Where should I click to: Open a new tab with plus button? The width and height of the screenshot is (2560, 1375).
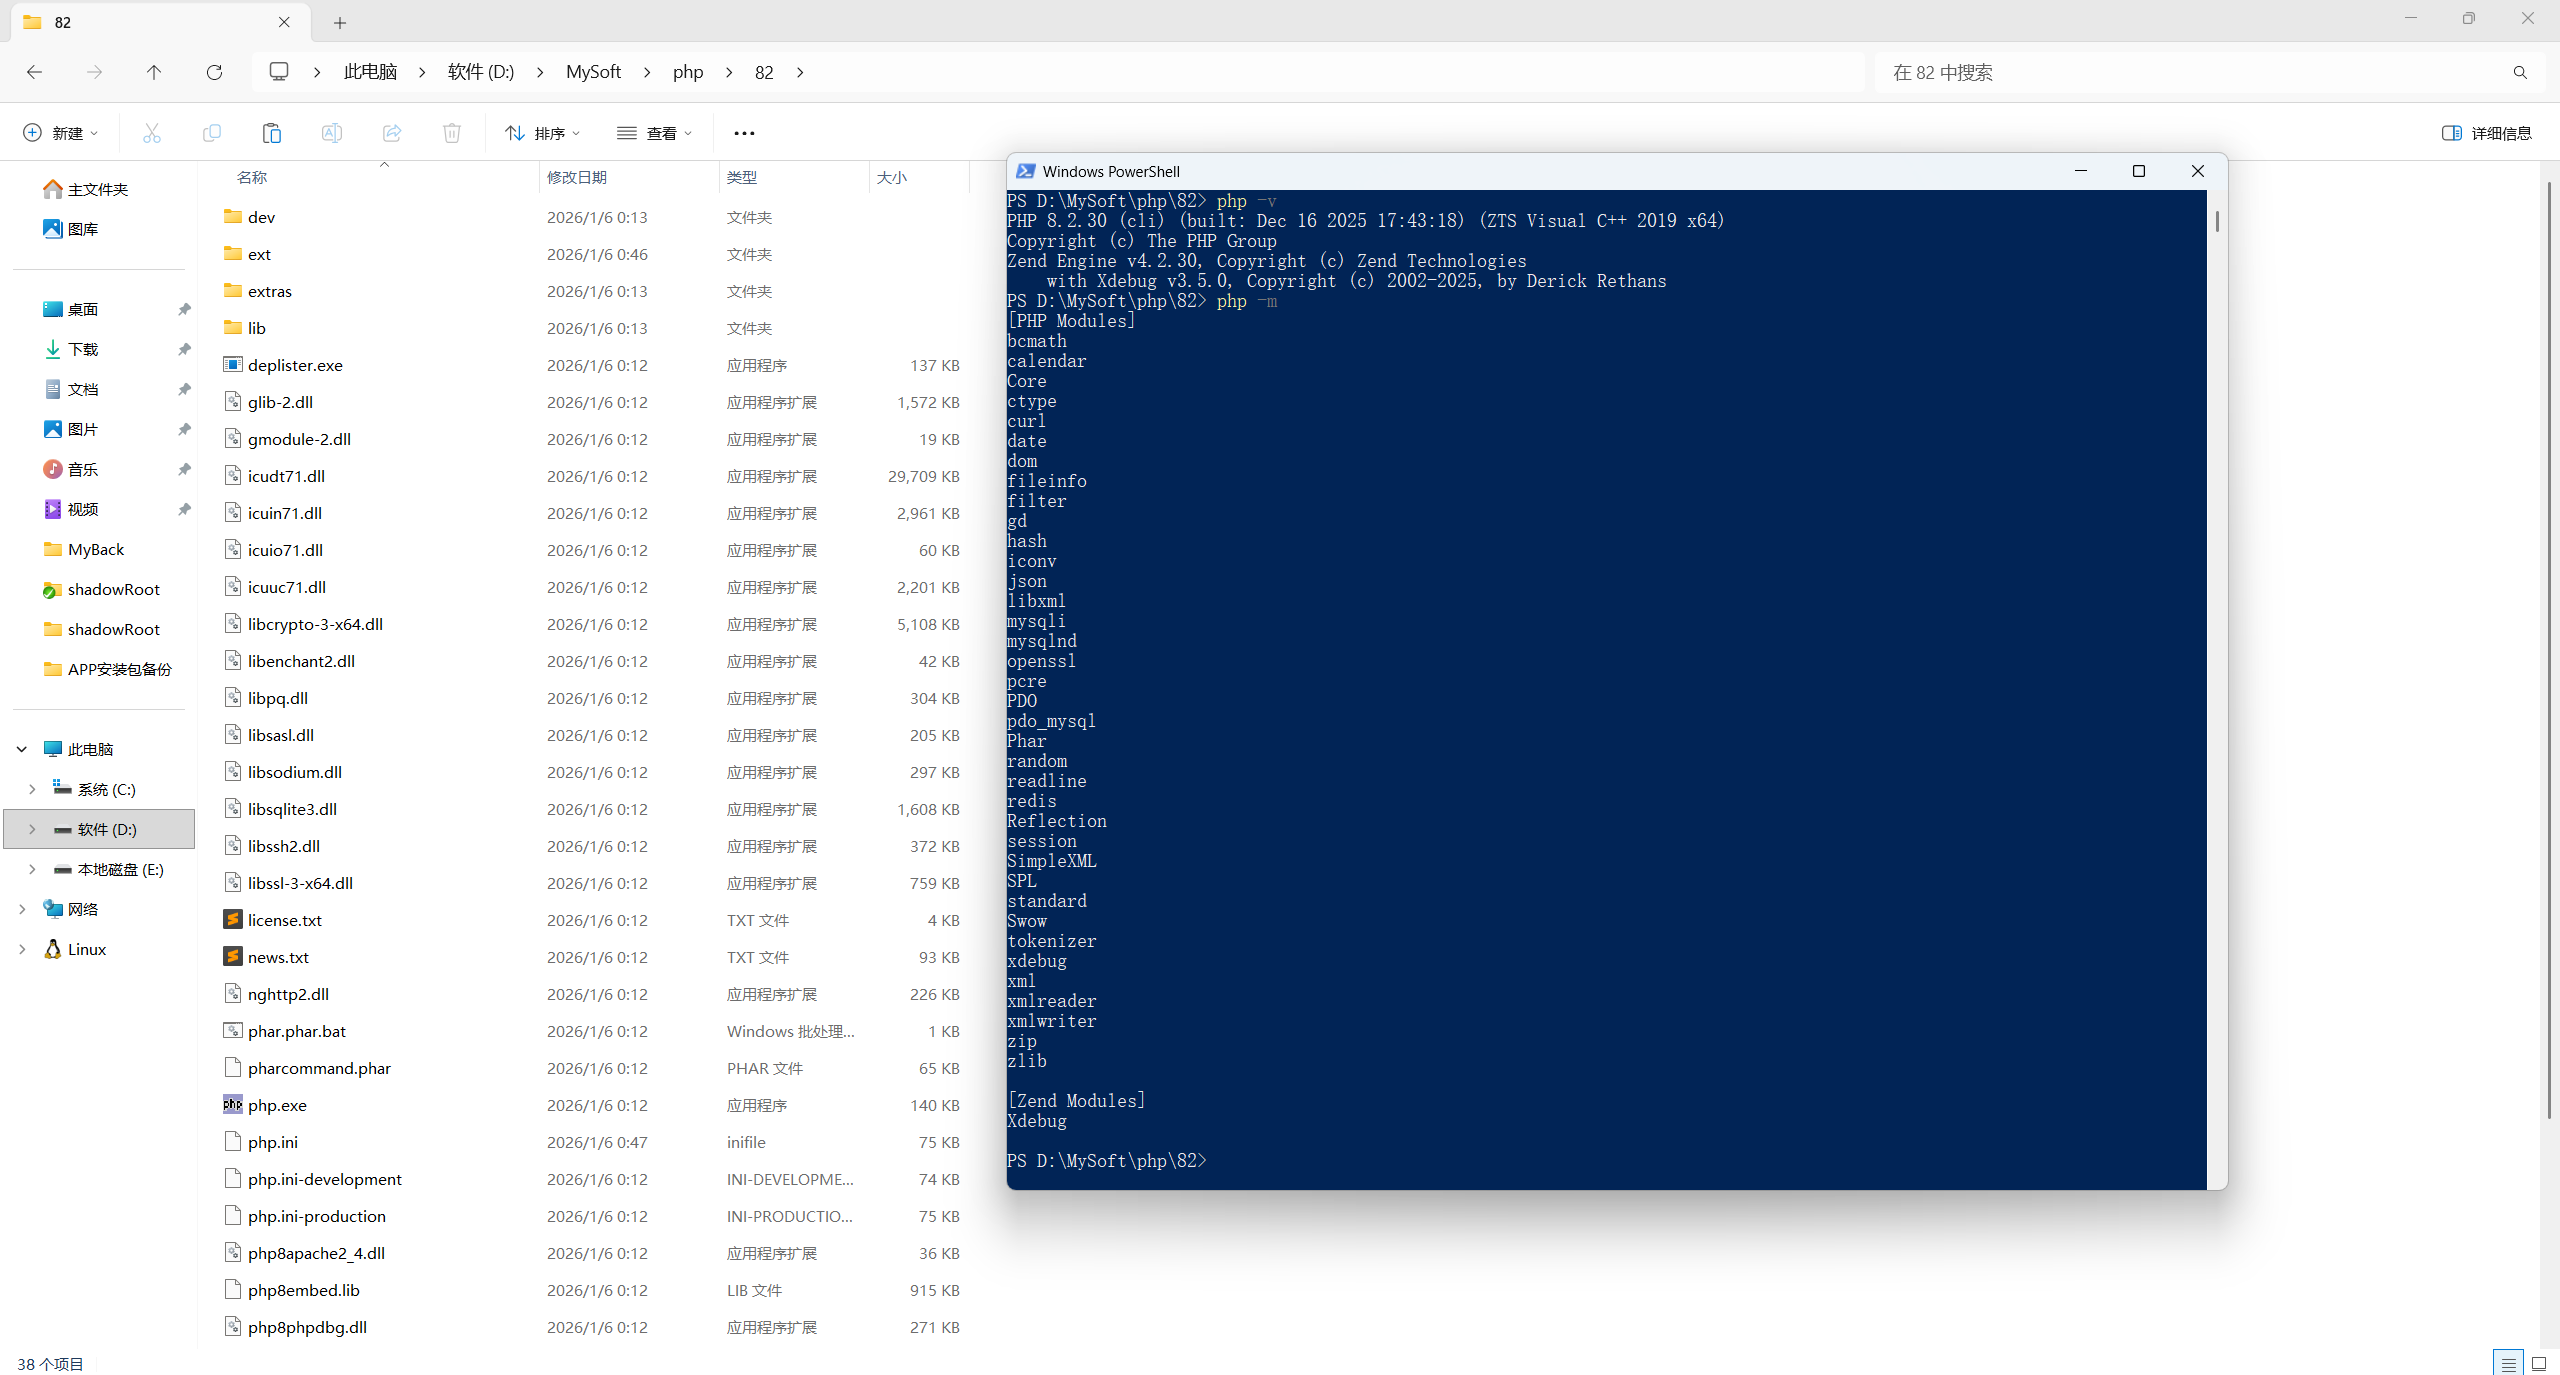pyautogui.click(x=340, y=22)
